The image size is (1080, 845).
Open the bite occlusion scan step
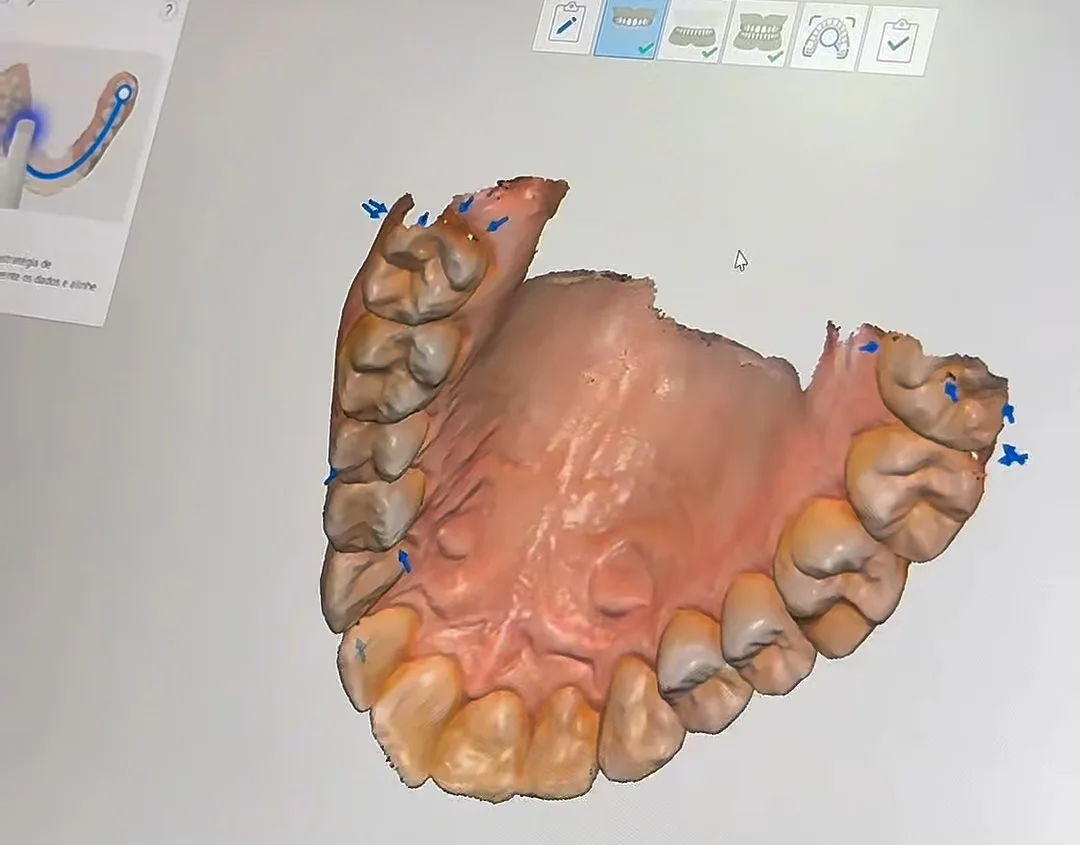(760, 34)
